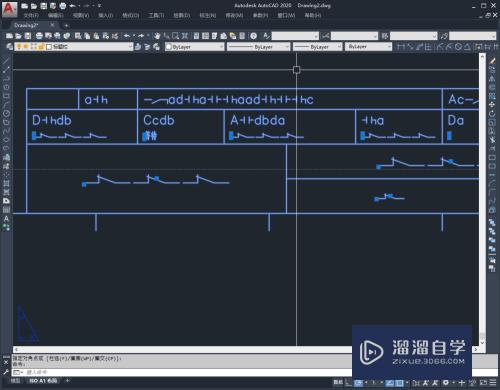500x390 pixels.
Task: Click the Radius dimension circle tool
Action: pos(459,47)
